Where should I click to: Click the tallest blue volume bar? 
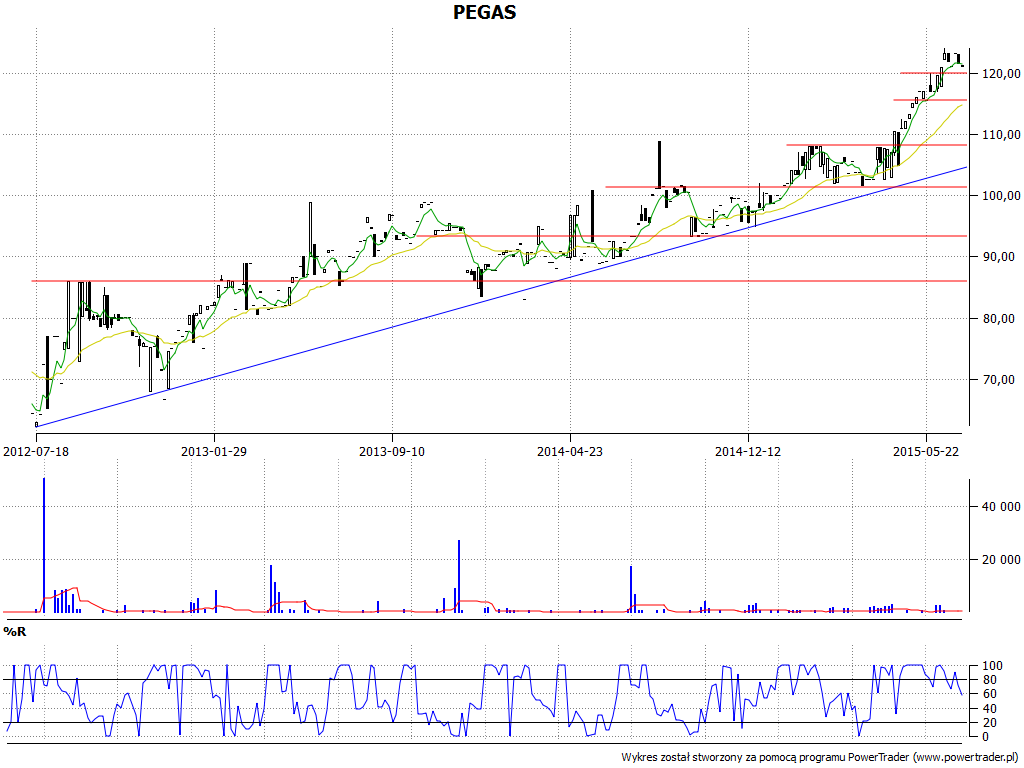coord(44,545)
